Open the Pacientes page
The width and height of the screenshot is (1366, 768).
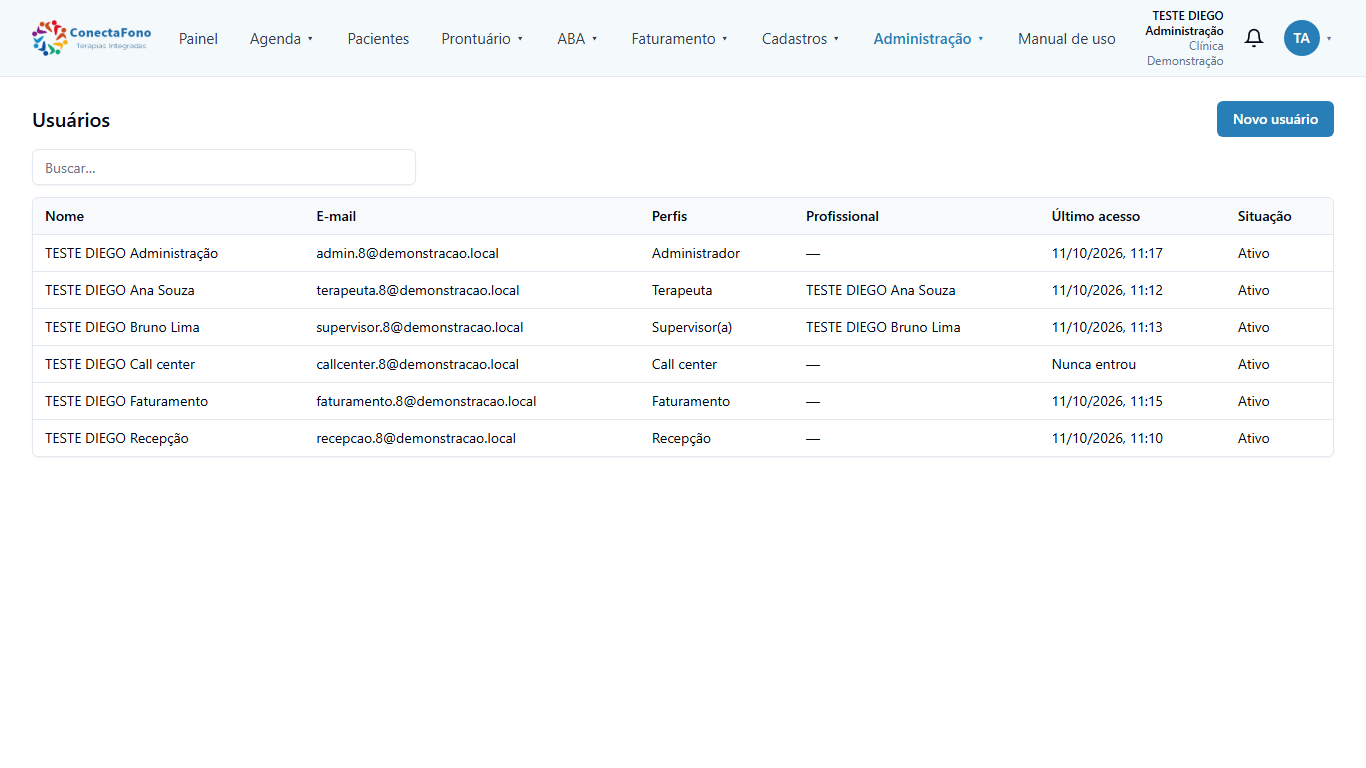coord(378,39)
